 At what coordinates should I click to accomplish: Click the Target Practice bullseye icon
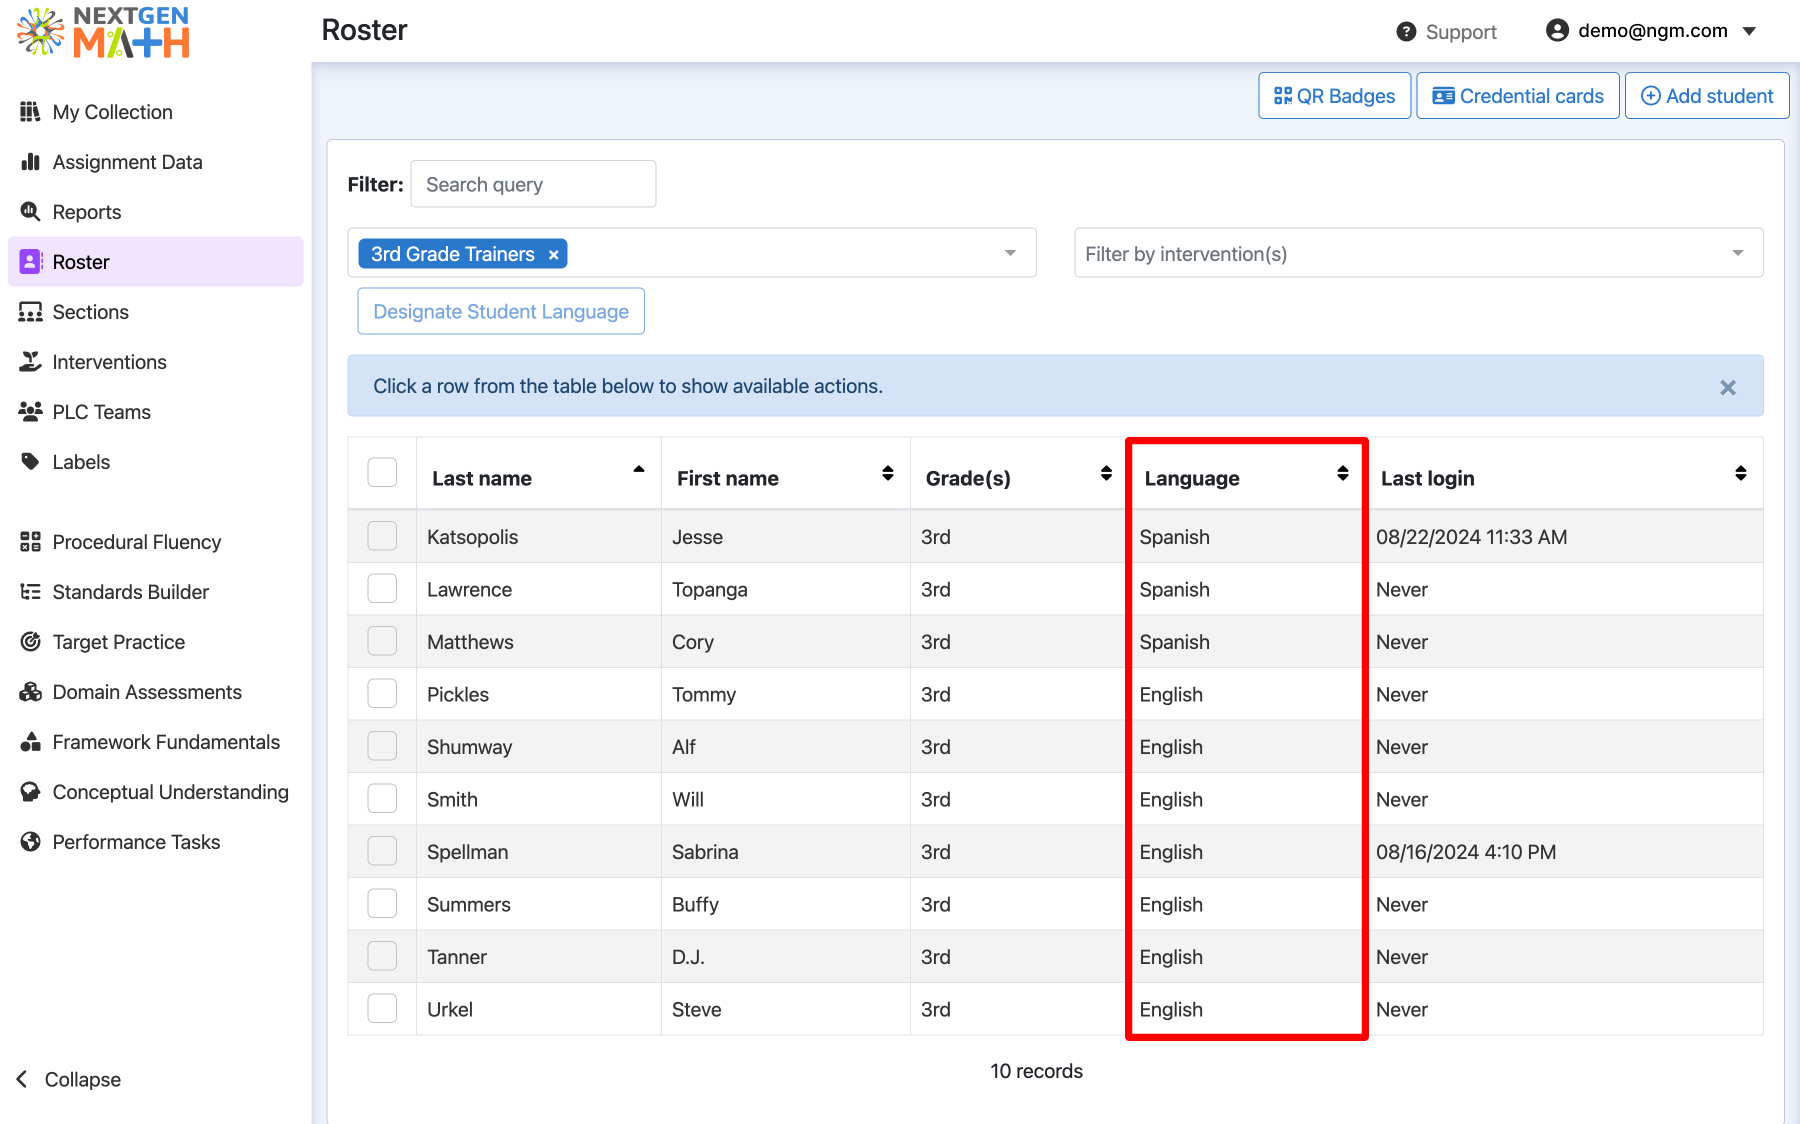31,642
